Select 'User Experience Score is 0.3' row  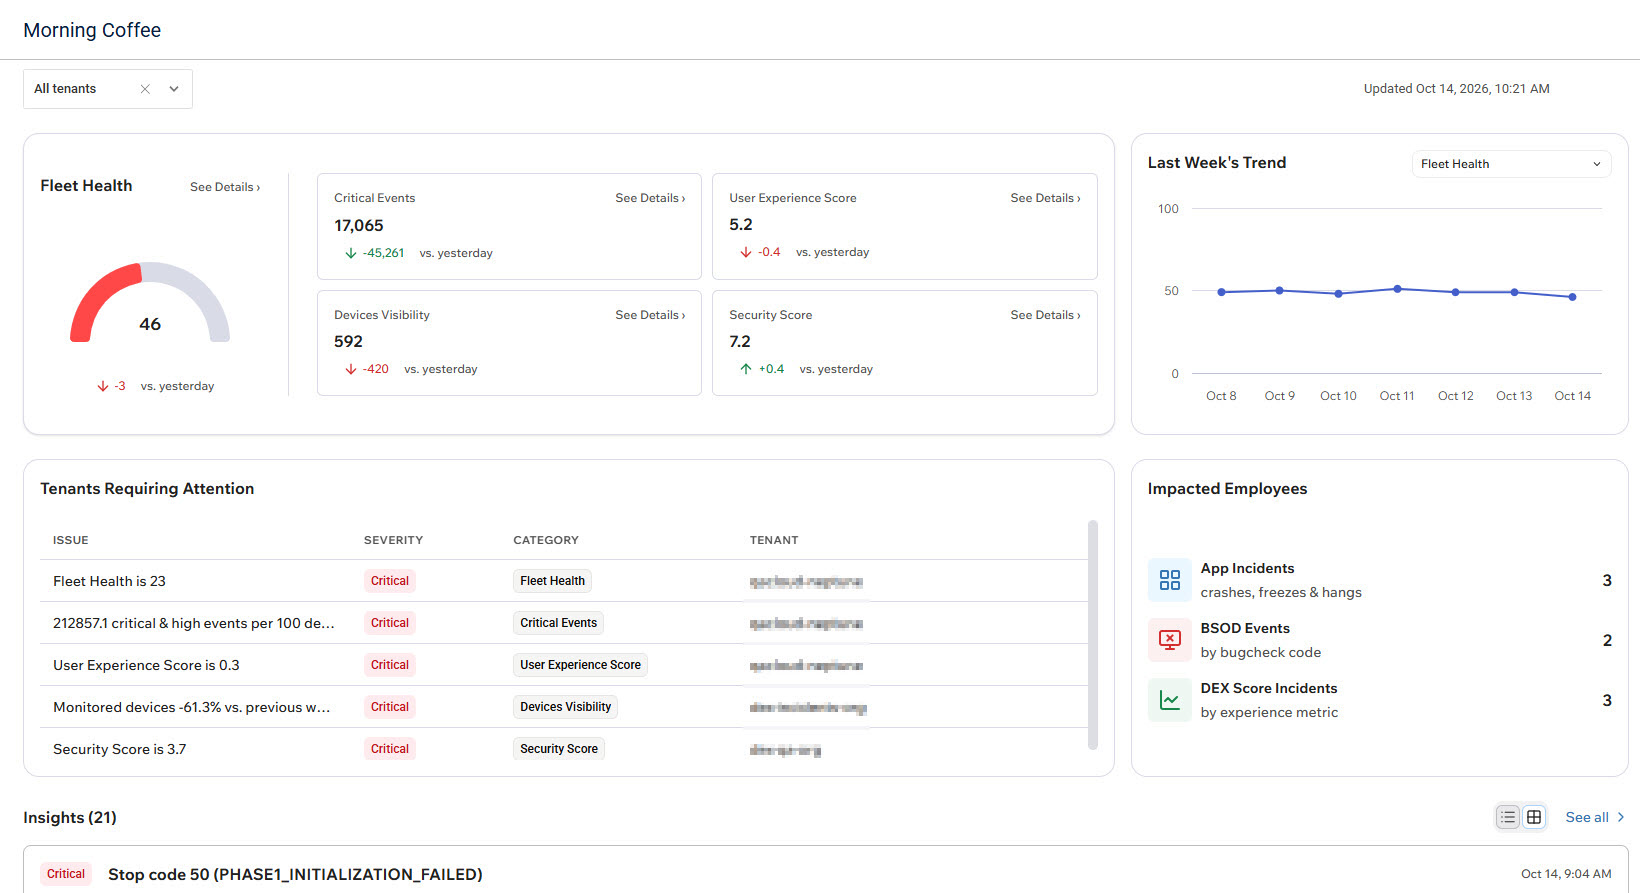(564, 665)
